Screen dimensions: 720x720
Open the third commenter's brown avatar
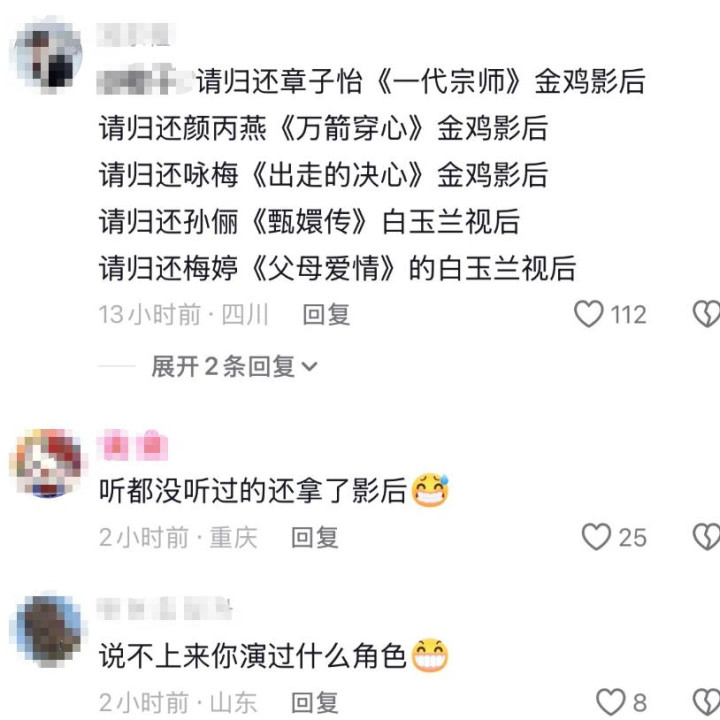pyautogui.click(x=49, y=630)
